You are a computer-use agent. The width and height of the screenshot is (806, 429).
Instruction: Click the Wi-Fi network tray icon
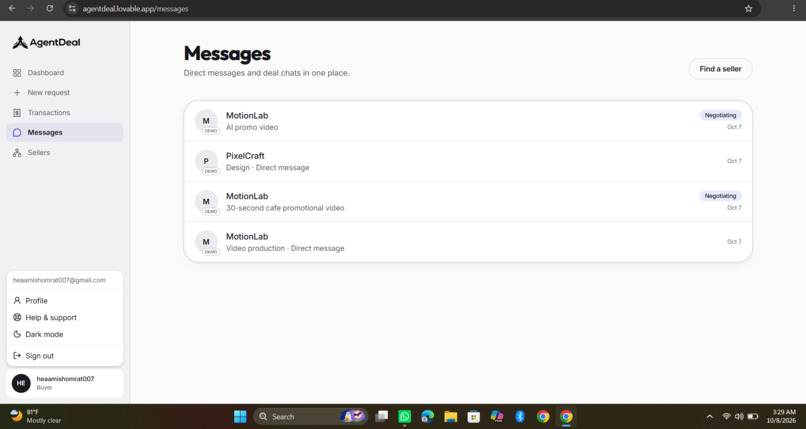[x=726, y=416]
